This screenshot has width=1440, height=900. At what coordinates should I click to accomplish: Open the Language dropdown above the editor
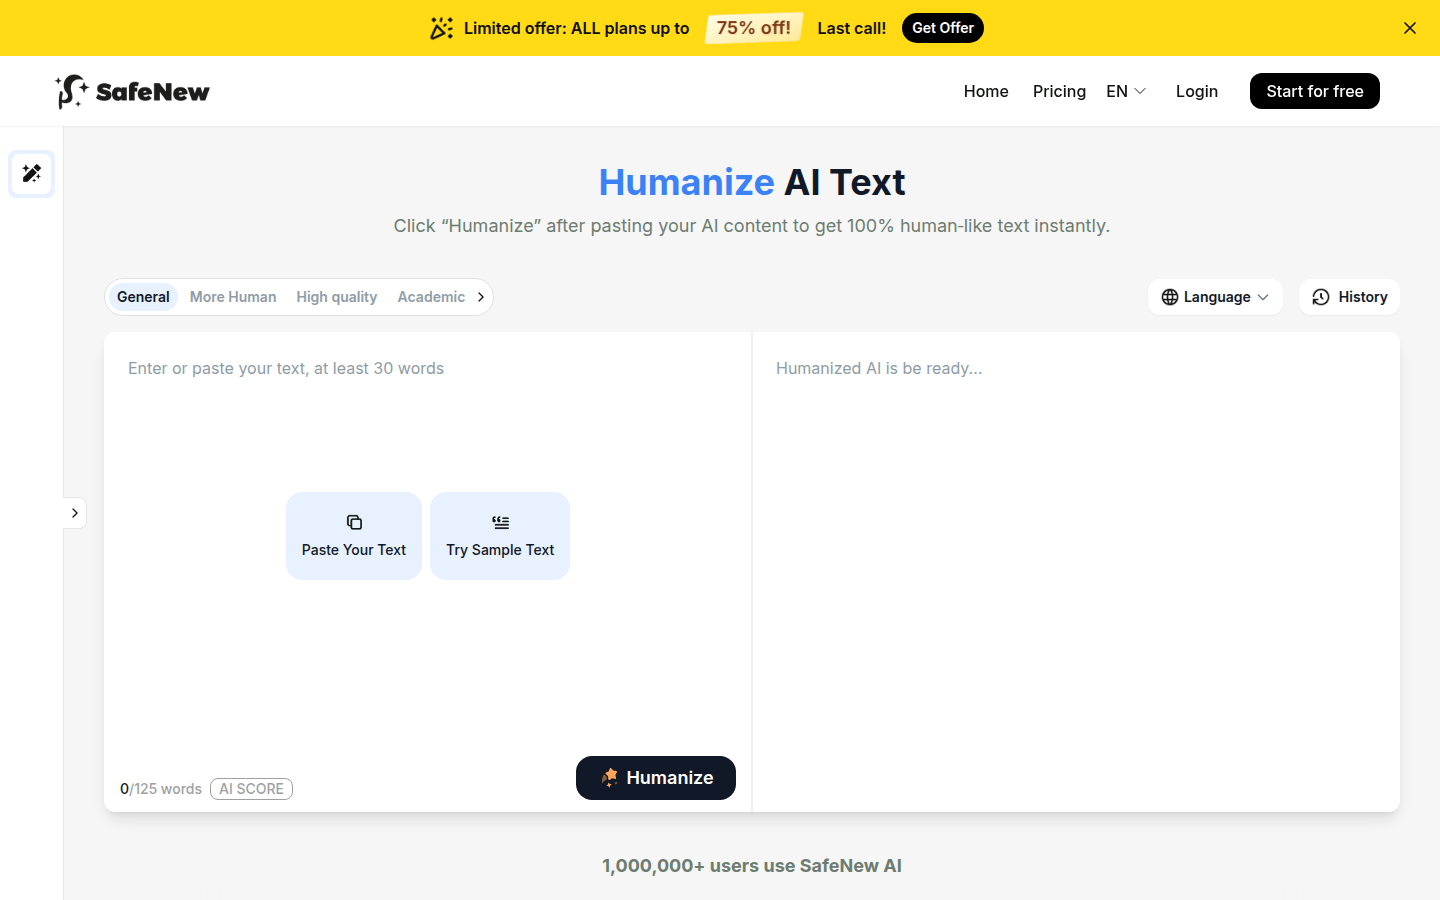[x=1215, y=297]
